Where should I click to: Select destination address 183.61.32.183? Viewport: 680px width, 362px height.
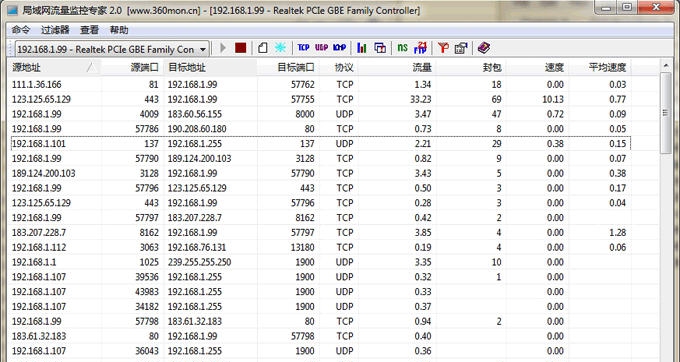coord(195,321)
